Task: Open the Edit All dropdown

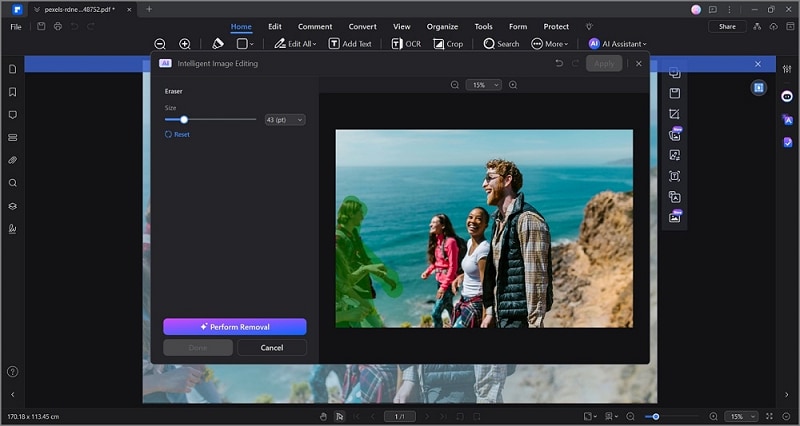Action: [295, 44]
